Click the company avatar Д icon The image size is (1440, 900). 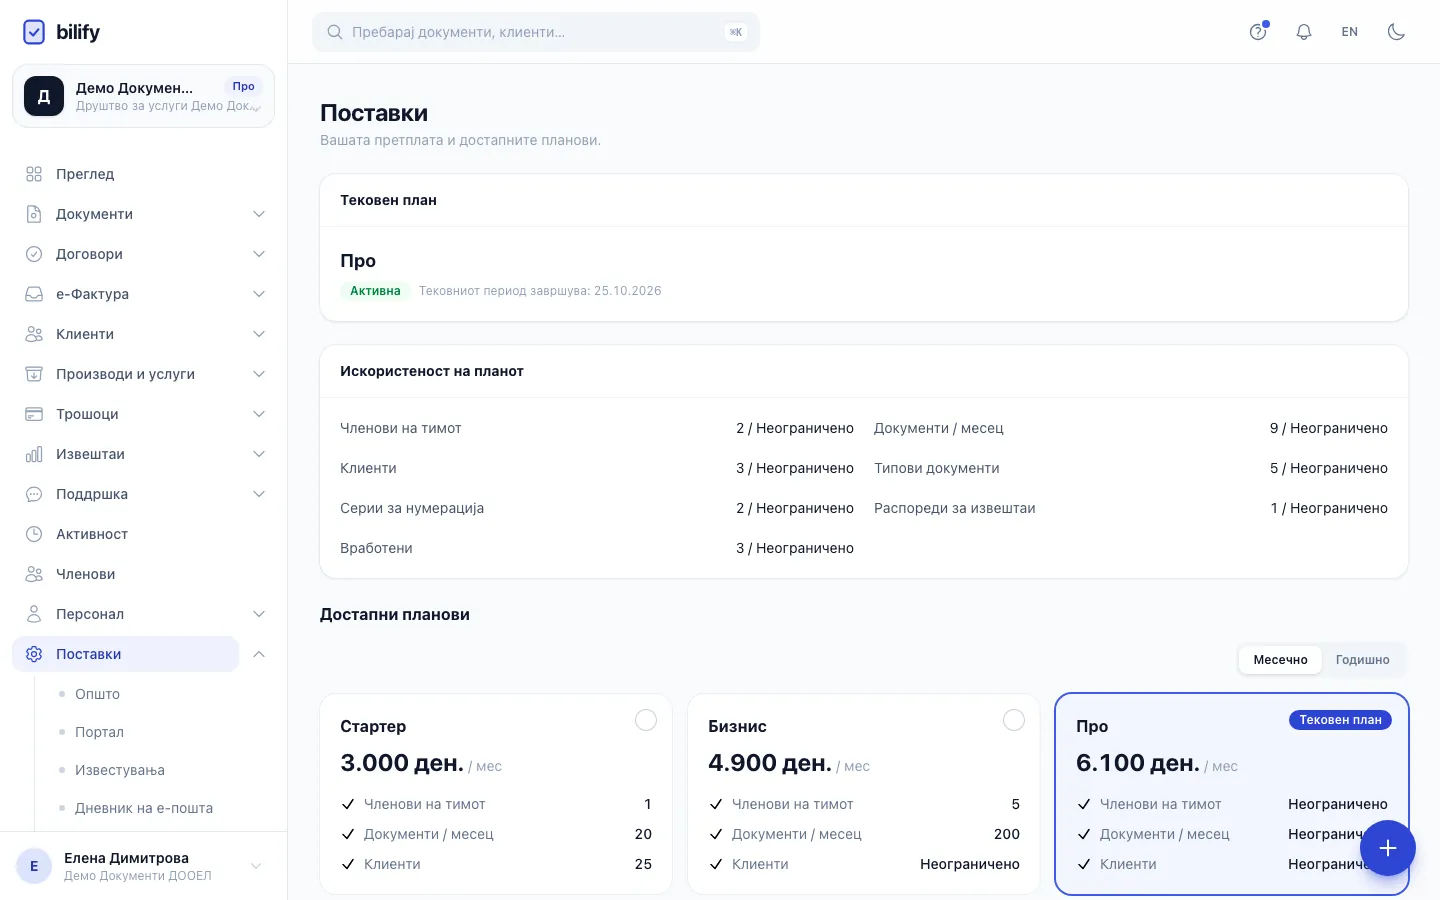click(44, 96)
